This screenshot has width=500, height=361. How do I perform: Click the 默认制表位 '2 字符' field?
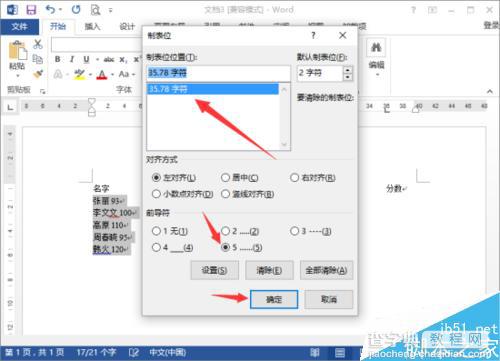320,73
